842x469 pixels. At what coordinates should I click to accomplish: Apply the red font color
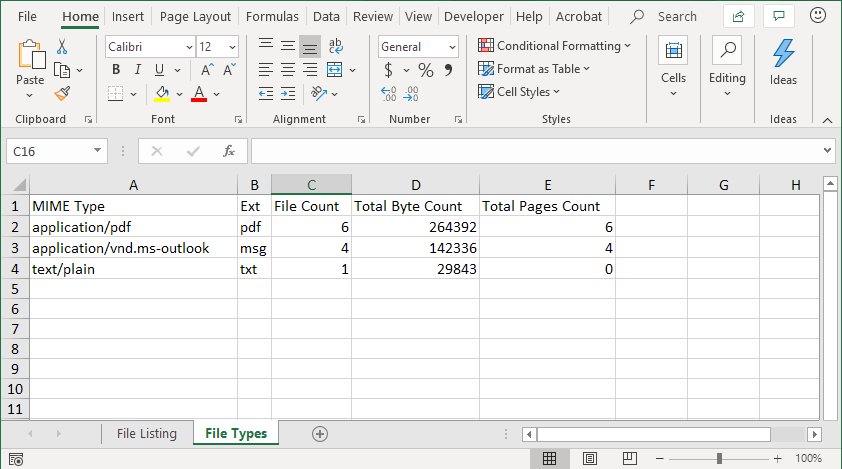point(199,94)
